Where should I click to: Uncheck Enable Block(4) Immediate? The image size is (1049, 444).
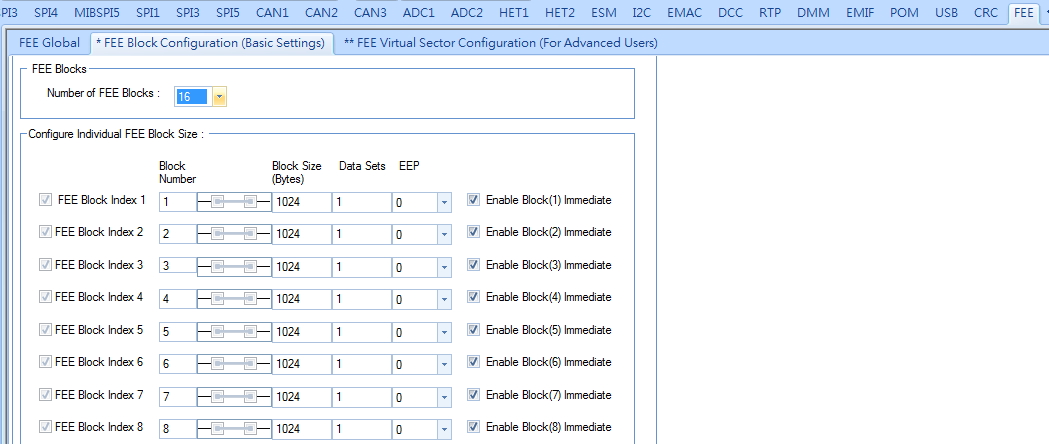(474, 296)
